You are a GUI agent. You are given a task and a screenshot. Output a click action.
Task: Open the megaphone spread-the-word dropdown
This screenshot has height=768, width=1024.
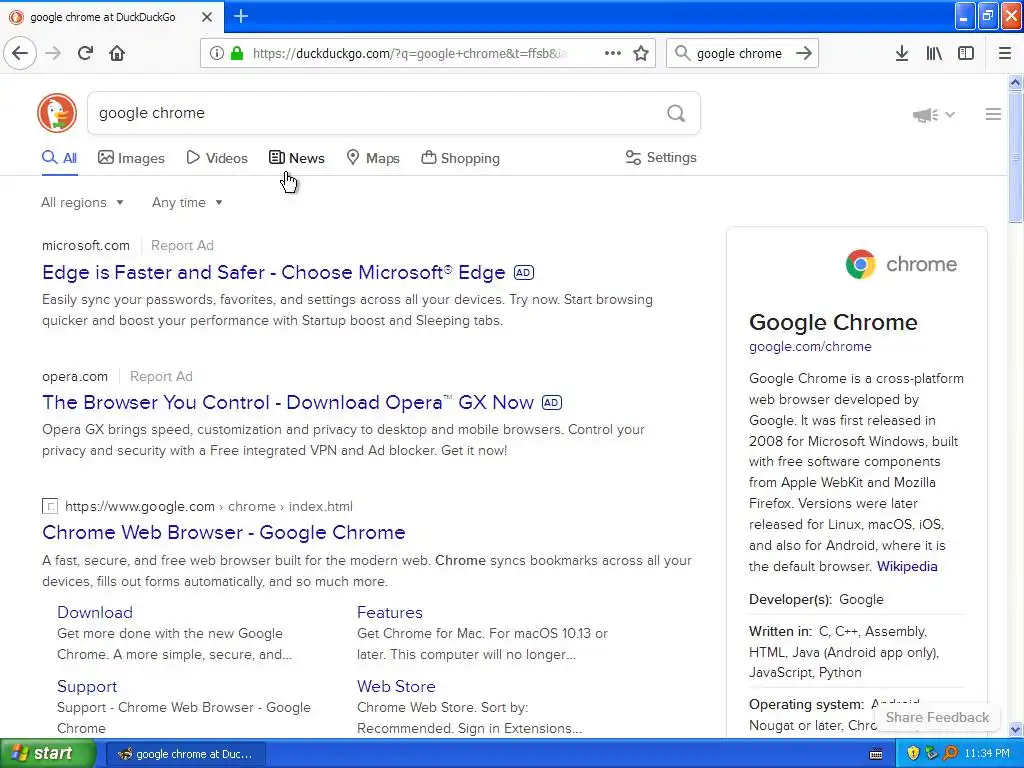933,115
